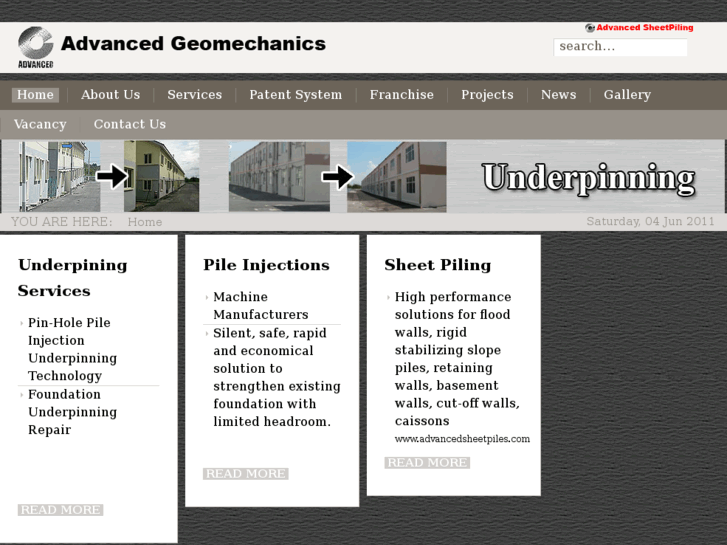This screenshot has width=727, height=545.
Task: Open the Gallery menu item
Action: point(627,95)
